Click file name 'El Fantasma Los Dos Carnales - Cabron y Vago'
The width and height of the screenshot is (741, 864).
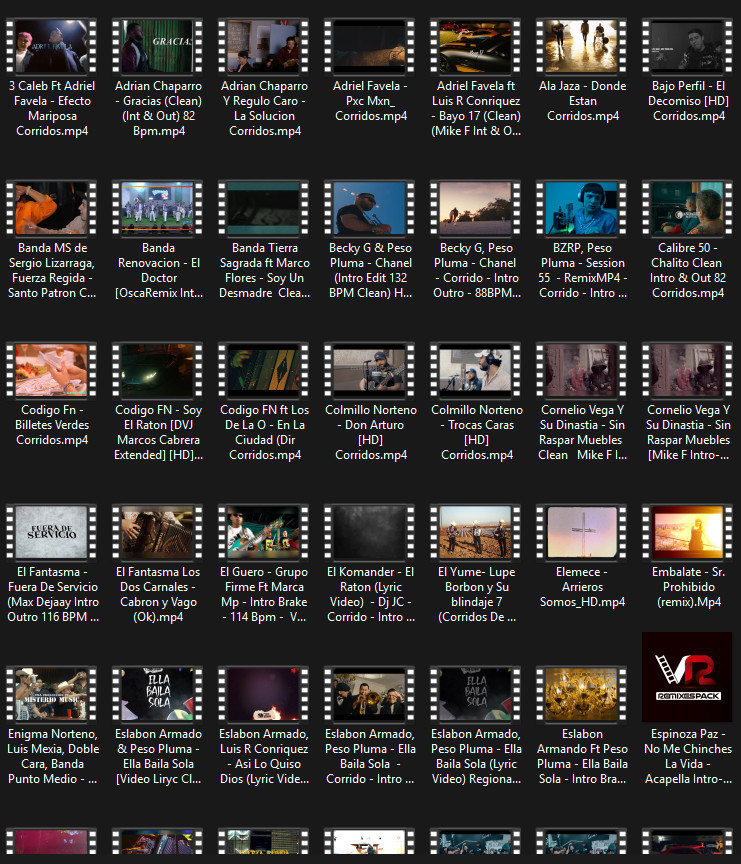click(158, 595)
